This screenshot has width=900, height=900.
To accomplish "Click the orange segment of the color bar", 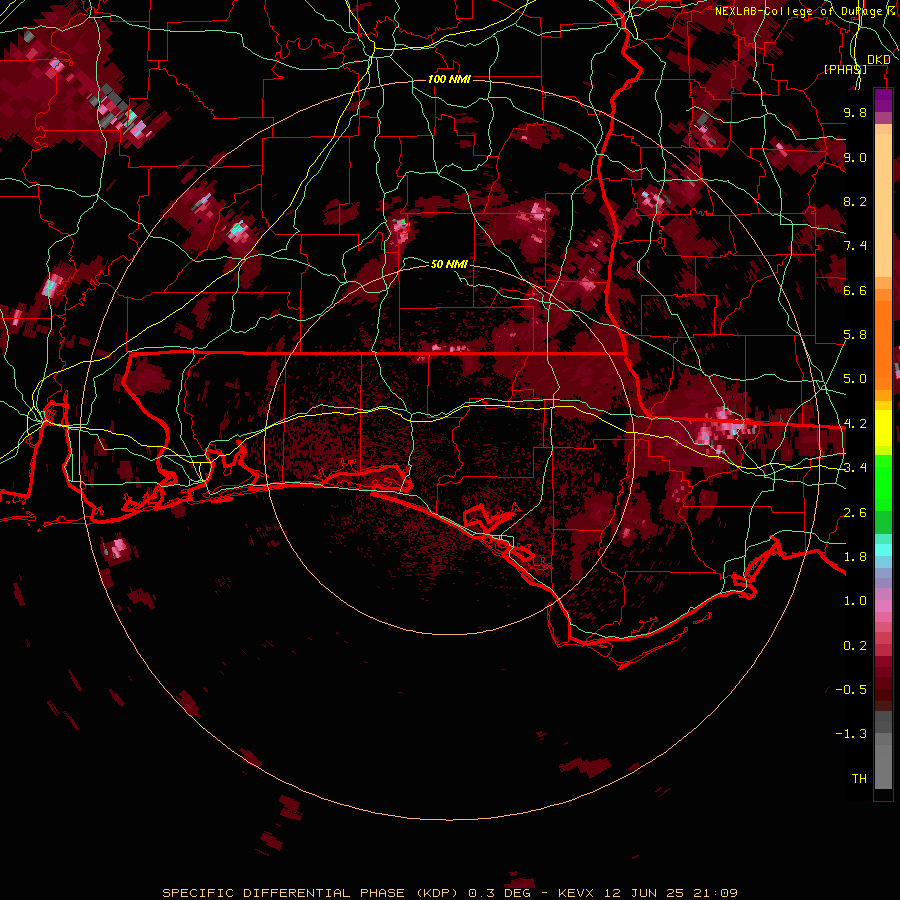I will pyautogui.click(x=883, y=344).
